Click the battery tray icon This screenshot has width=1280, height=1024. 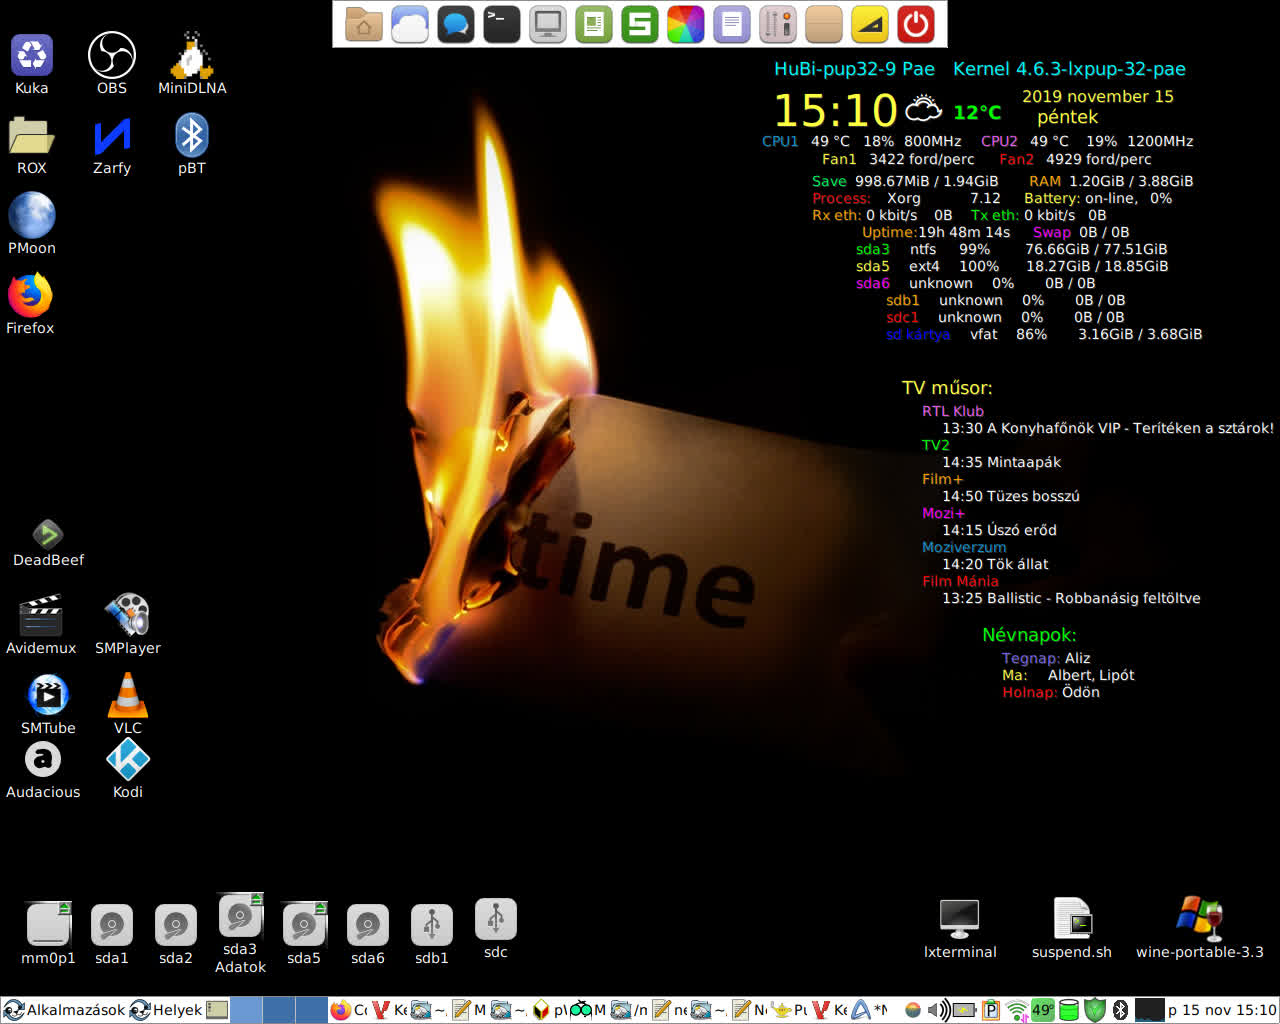point(965,1010)
